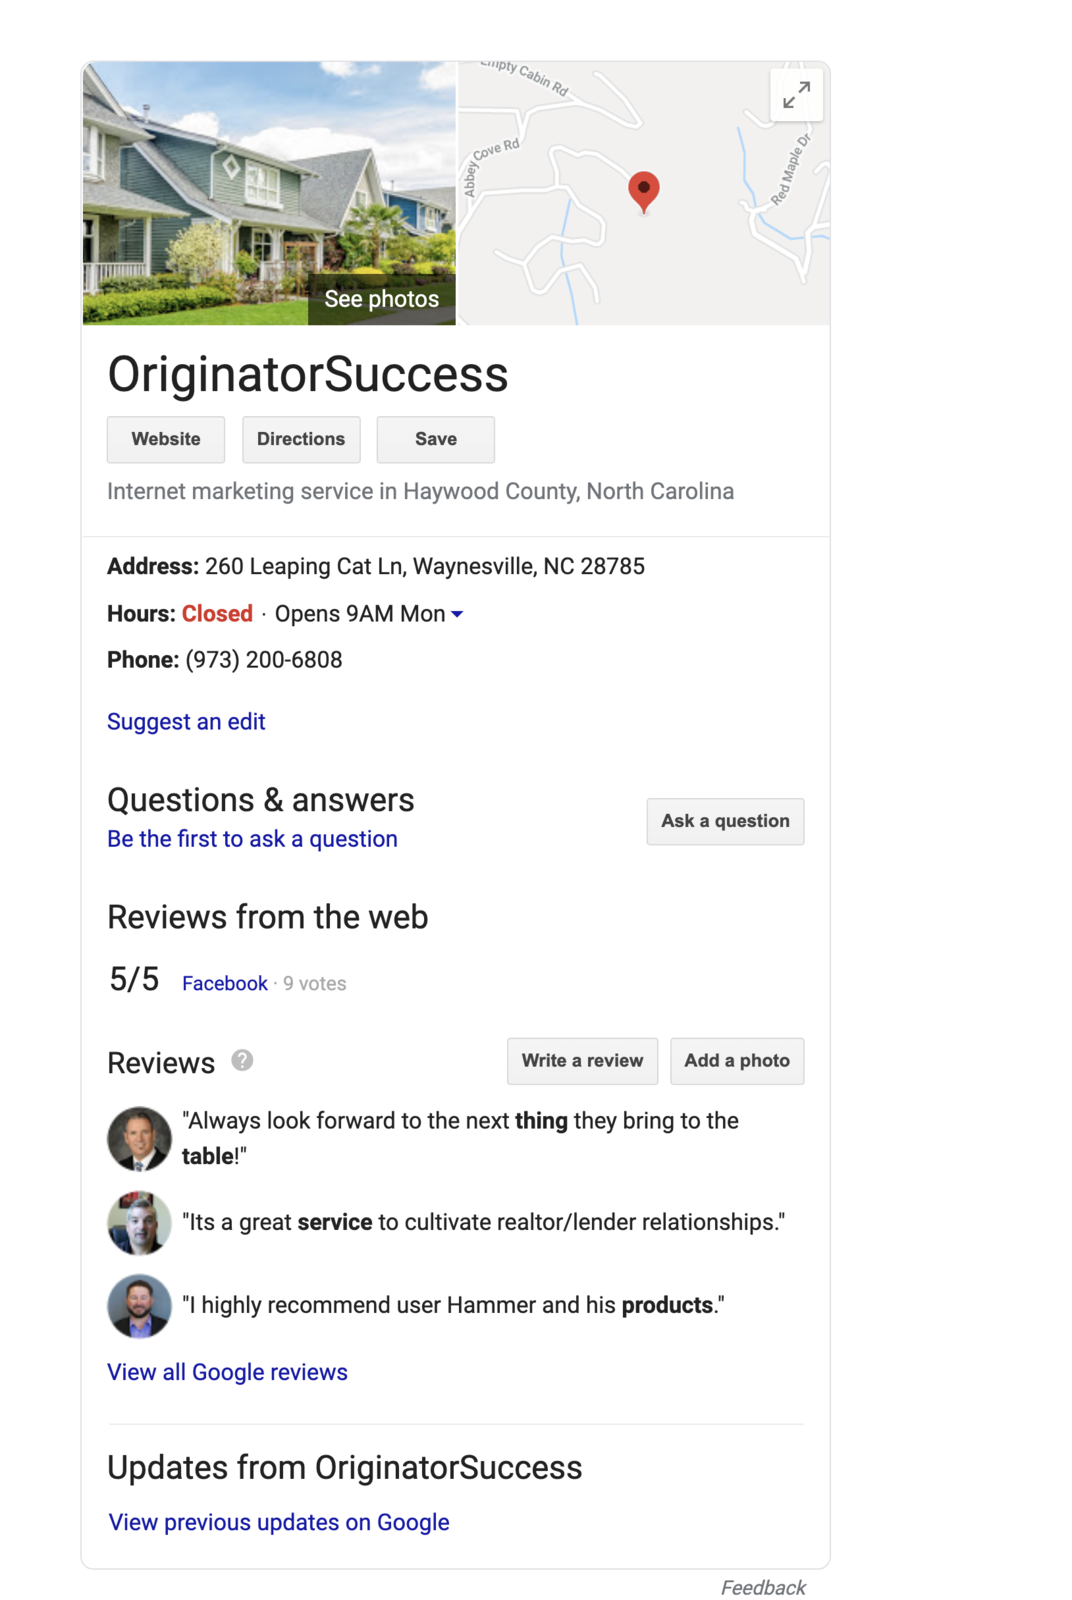Expand the hours dropdown arrow
Screen dimensions: 1072x1600
(x=457, y=614)
